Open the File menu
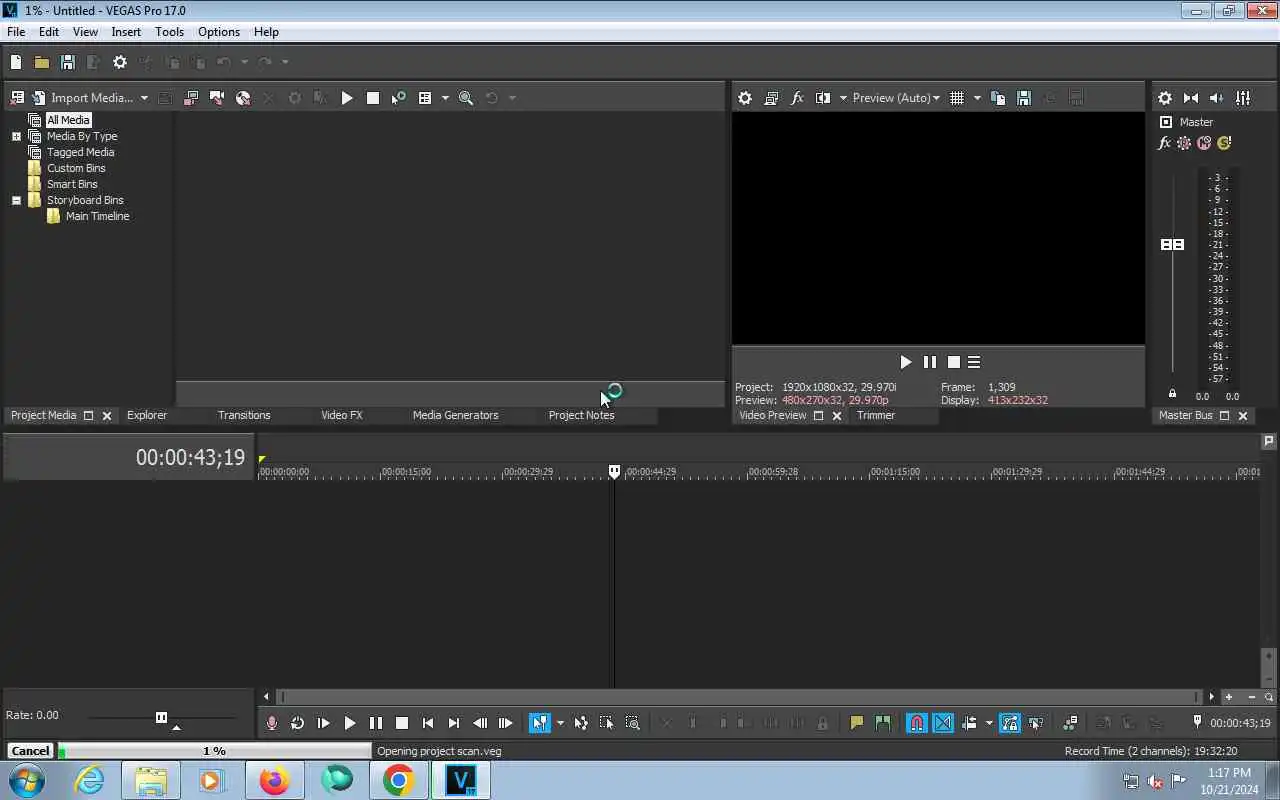Viewport: 1280px width, 800px height. tap(16, 32)
